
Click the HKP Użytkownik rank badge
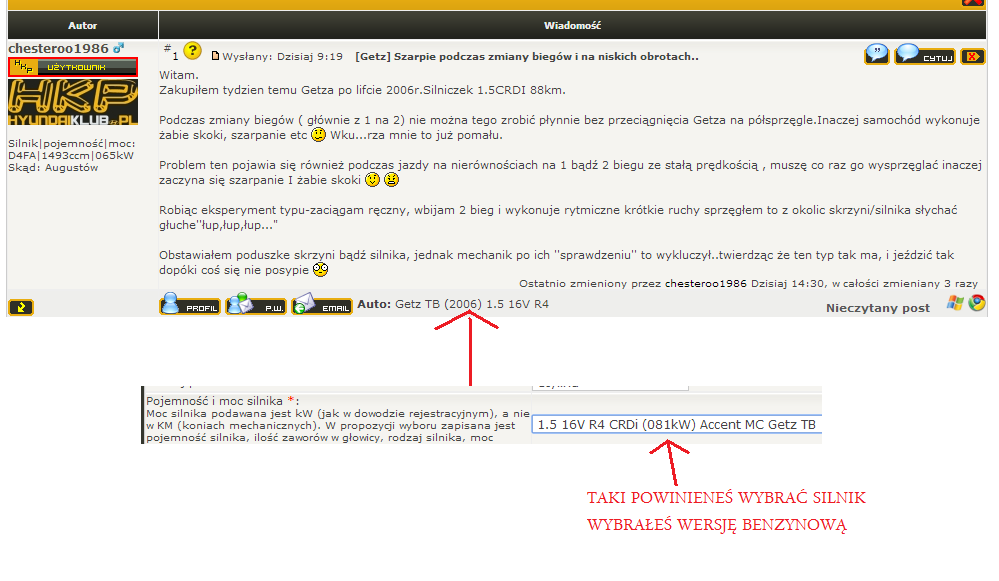(x=73, y=67)
